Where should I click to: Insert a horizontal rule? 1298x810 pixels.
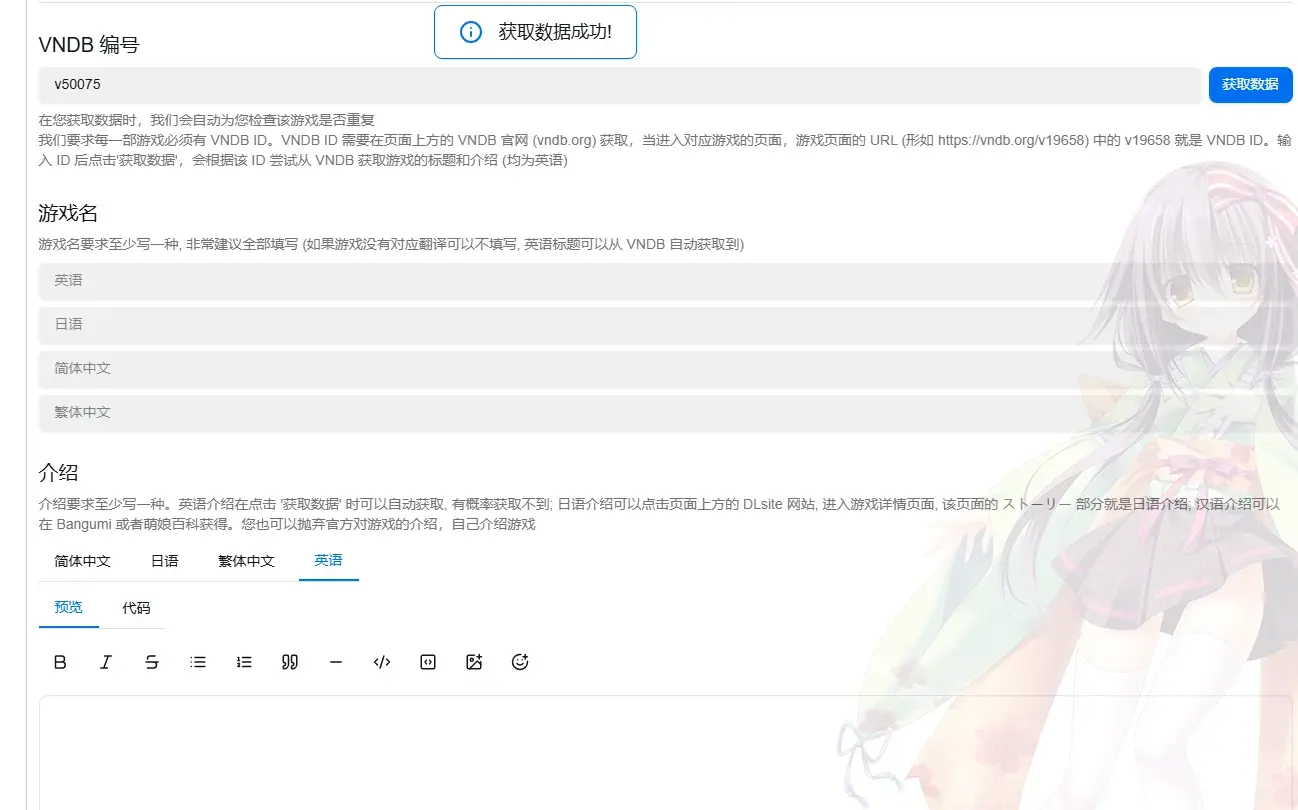coord(336,662)
